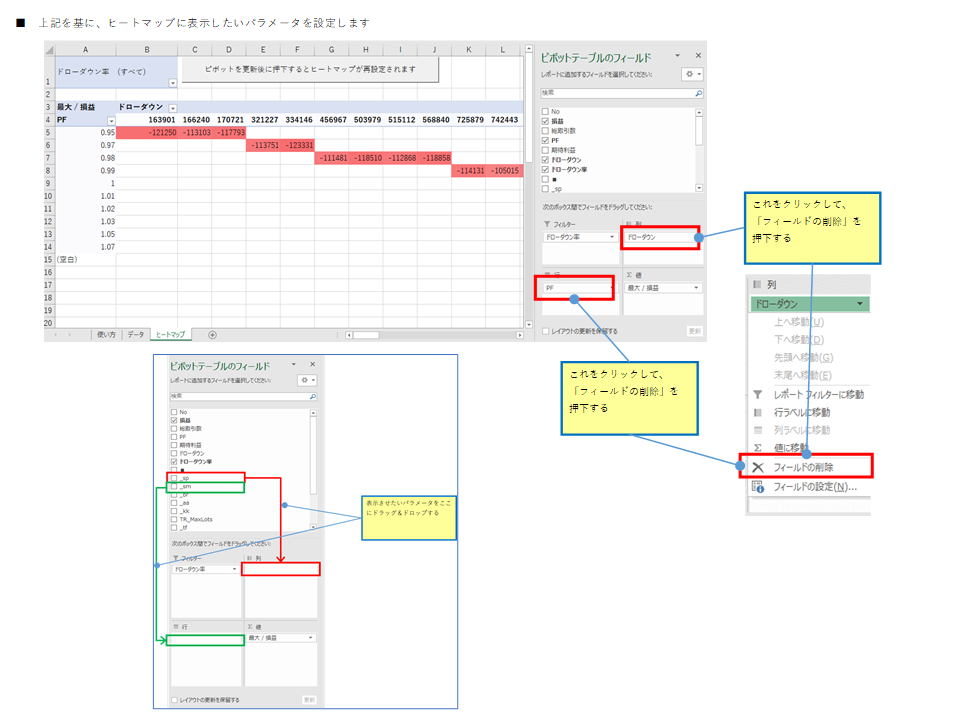The width and height of the screenshot is (960, 720).
Task: Click green ドローダウン dropdown in context menu
Action: tap(810, 304)
